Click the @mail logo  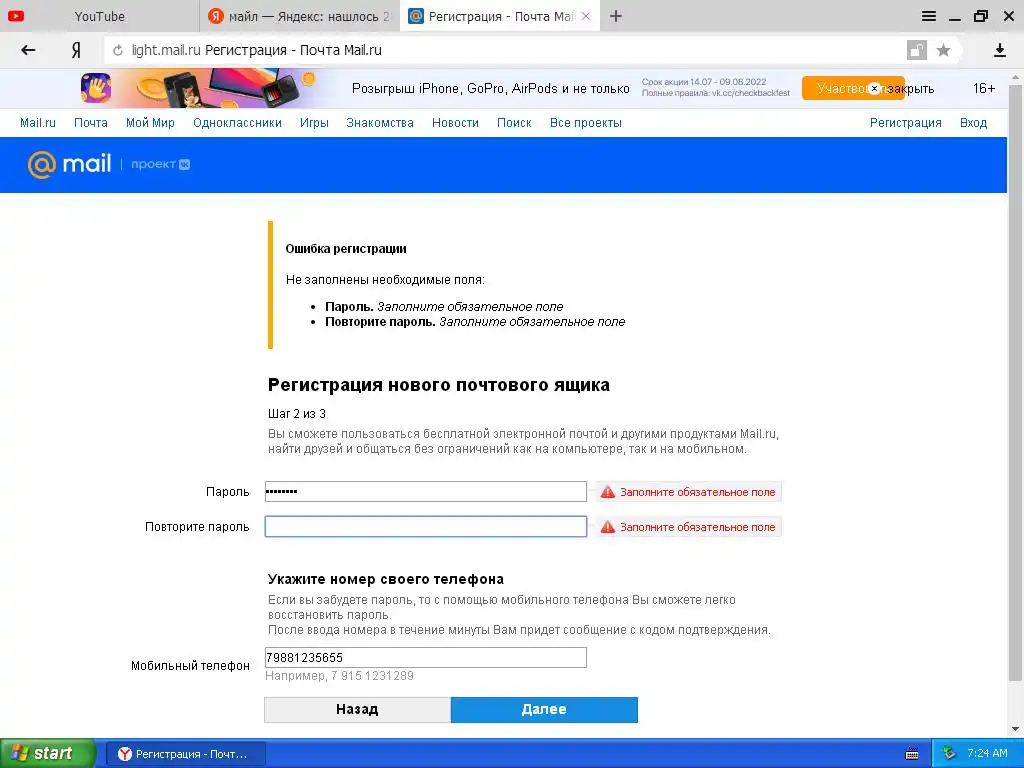pos(69,164)
